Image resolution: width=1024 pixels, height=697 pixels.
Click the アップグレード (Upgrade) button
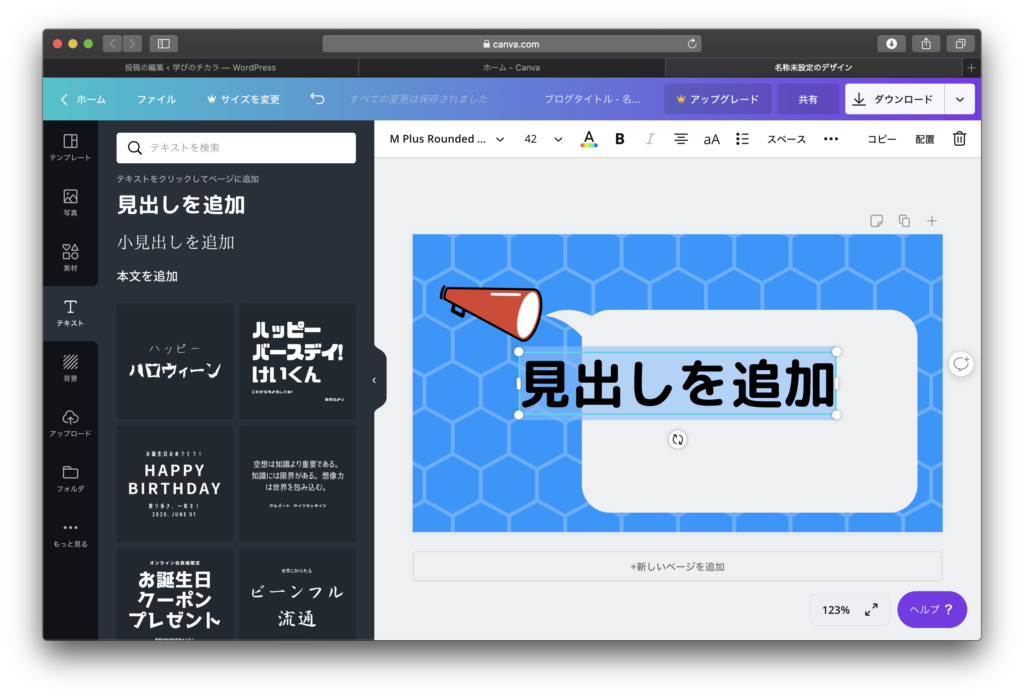click(x=718, y=99)
